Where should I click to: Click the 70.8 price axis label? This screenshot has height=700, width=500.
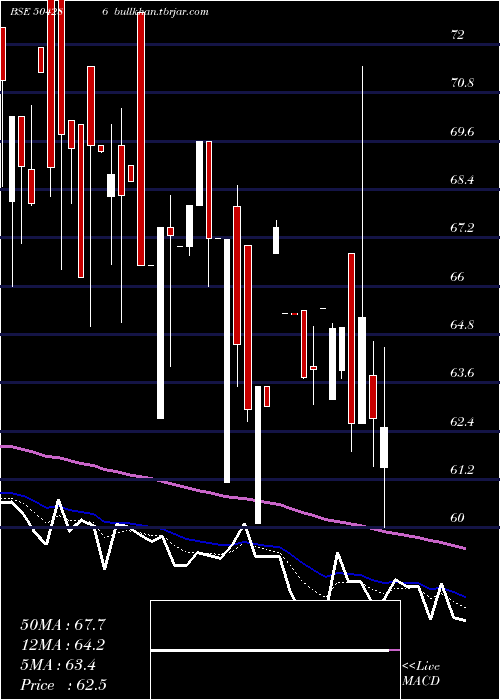coord(462,83)
